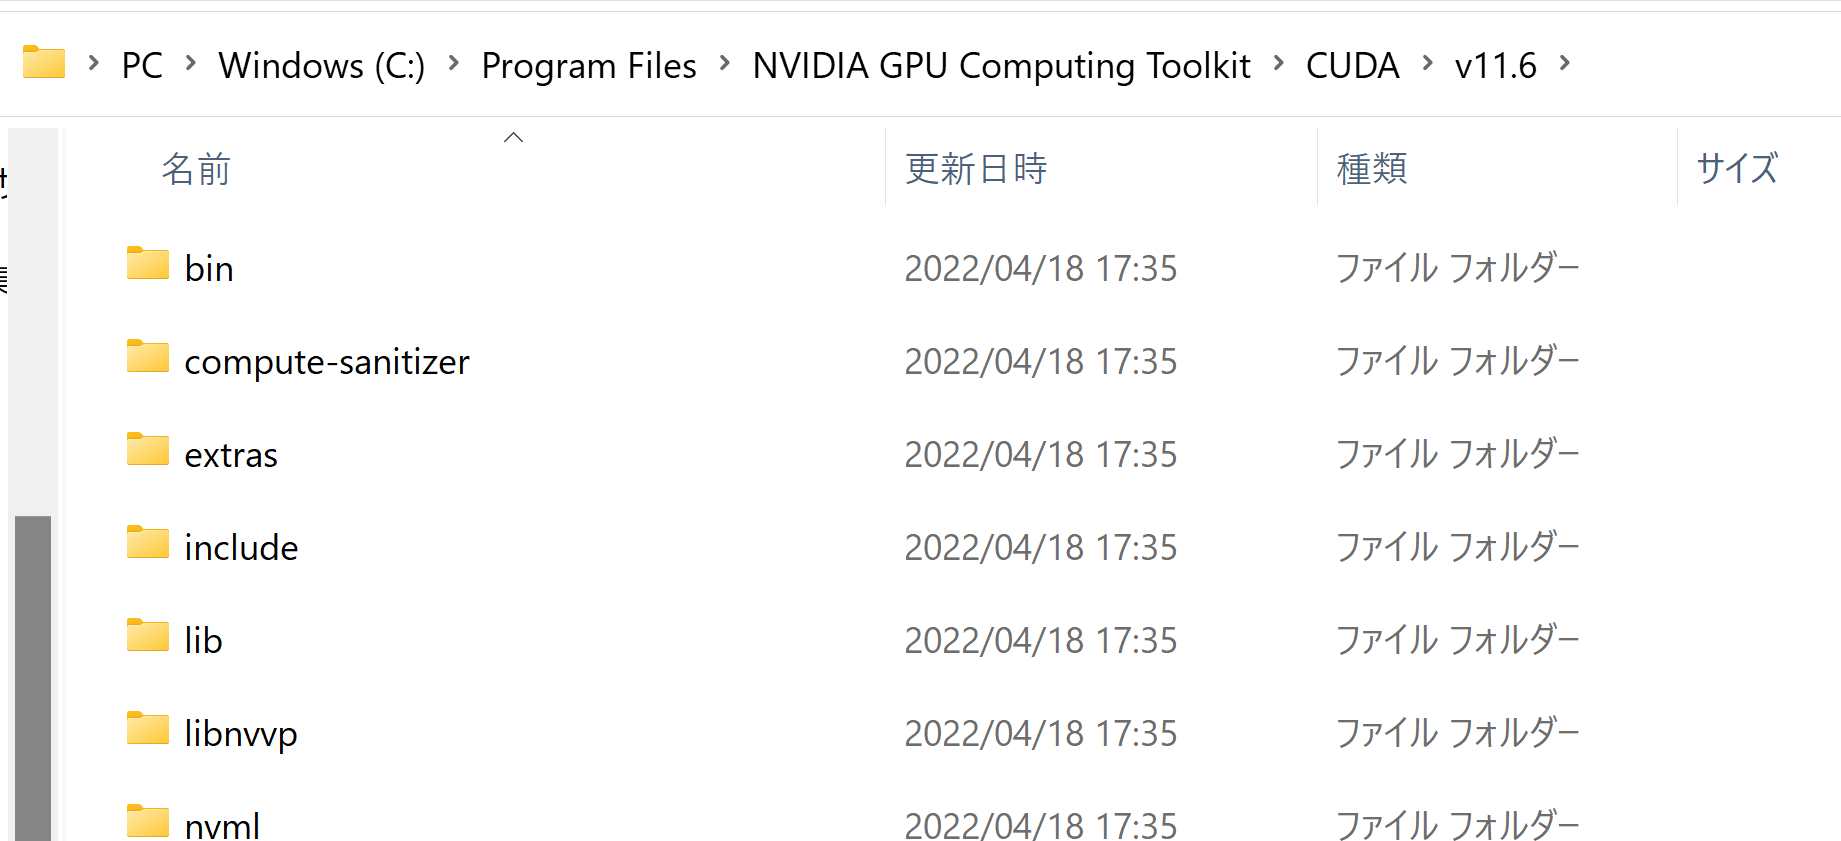Sort by the 名前 column header

tap(197, 169)
